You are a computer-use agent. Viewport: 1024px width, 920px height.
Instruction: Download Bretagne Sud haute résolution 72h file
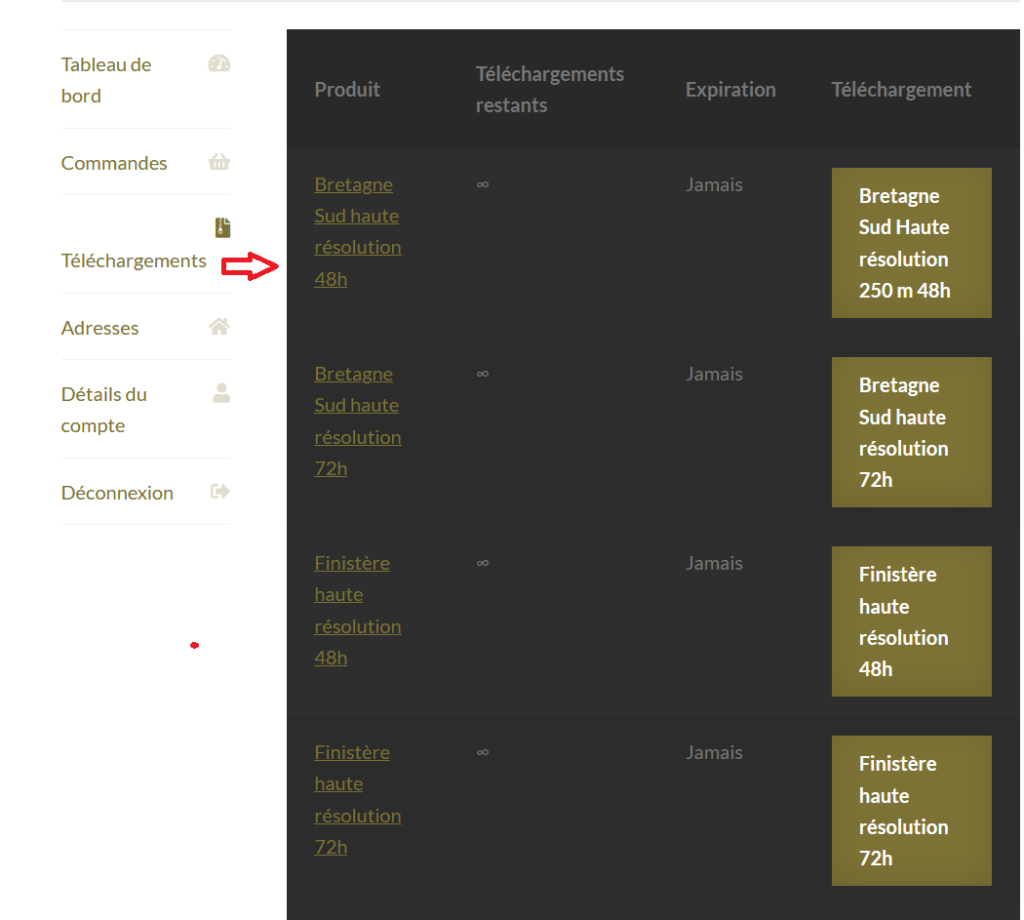[911, 432]
